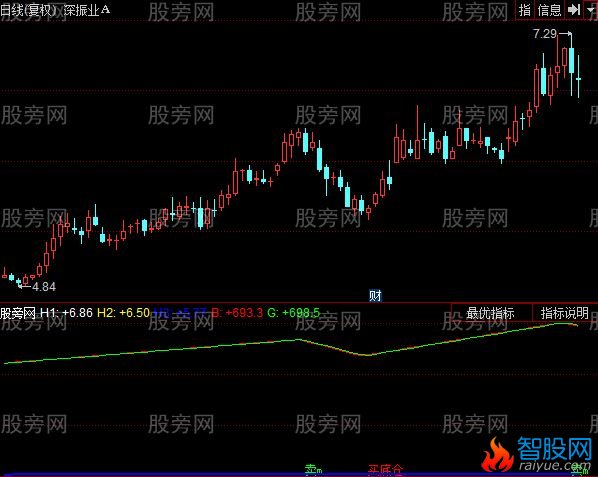Click the red 买底仓 buy signal marker
Screen dimensions: 598x477
[x=385, y=470]
